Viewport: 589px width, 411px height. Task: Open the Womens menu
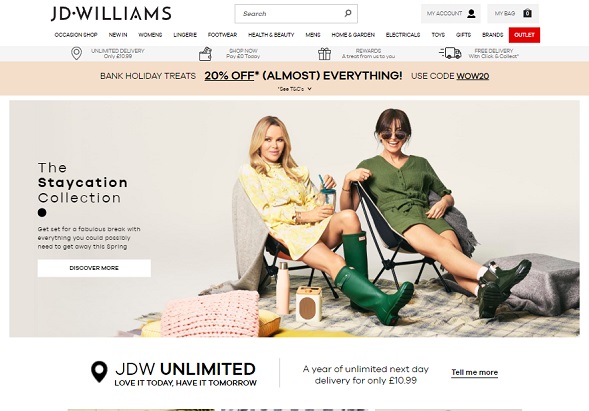150,35
